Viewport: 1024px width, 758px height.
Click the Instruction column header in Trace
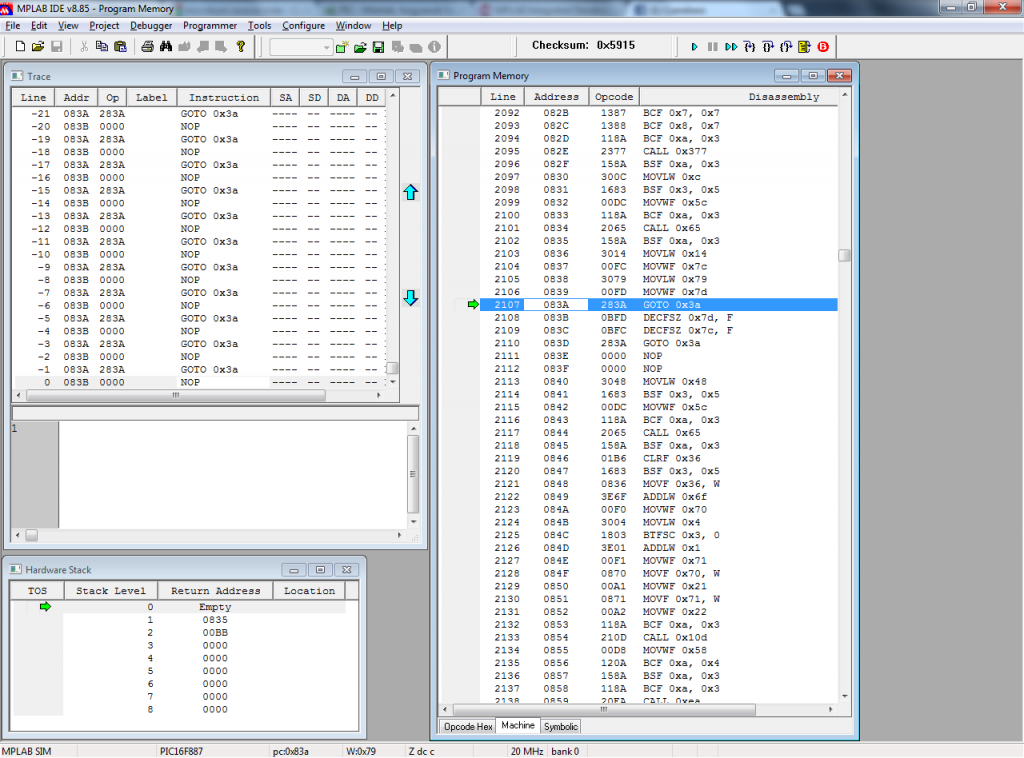(x=224, y=97)
